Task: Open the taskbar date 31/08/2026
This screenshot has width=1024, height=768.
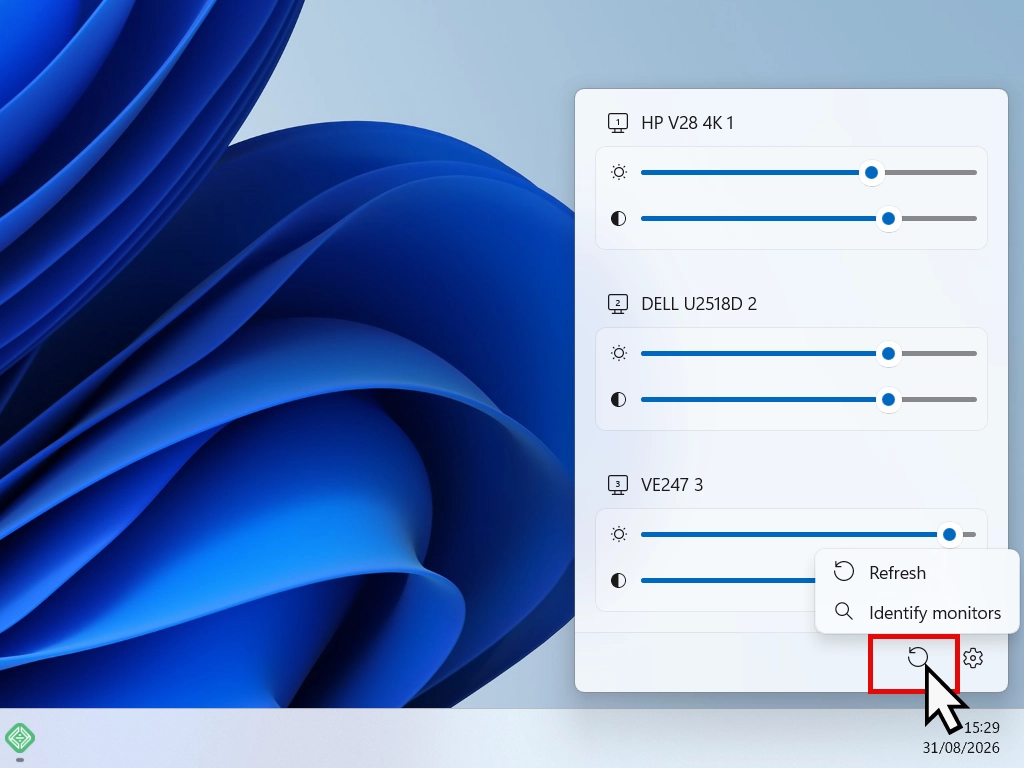Action: [x=961, y=747]
